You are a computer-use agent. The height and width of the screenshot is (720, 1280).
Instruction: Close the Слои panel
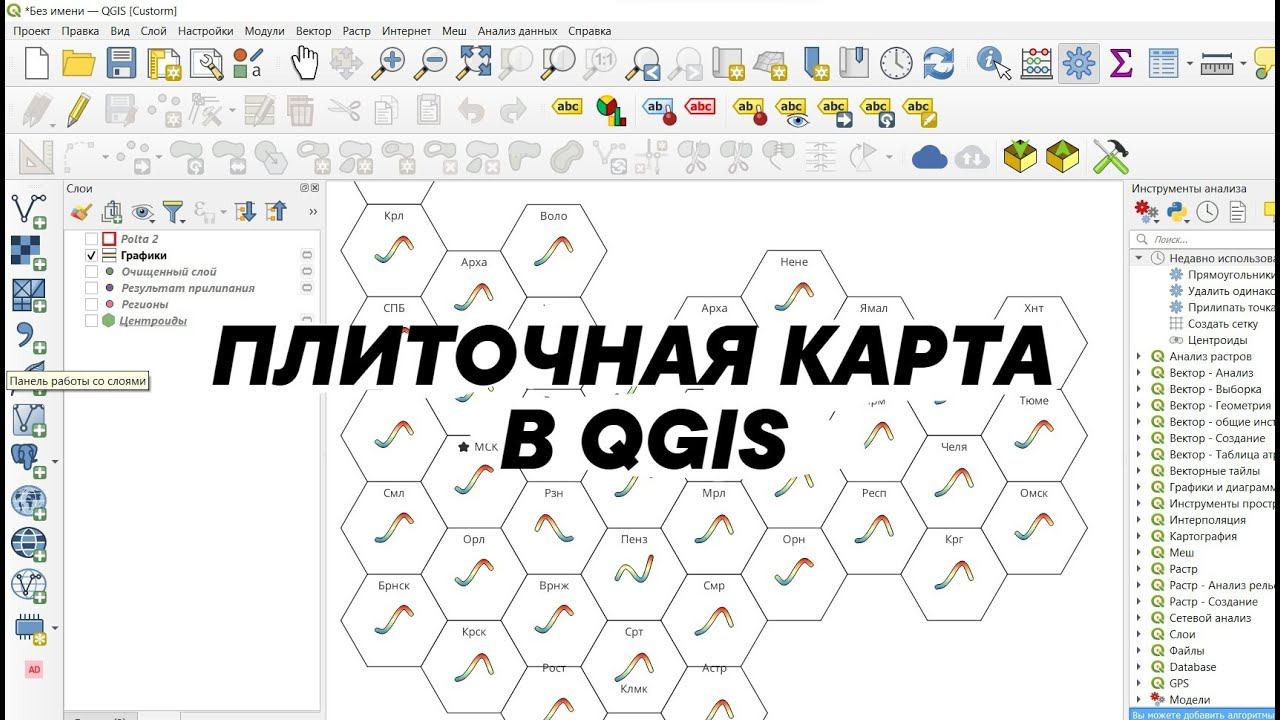(315, 188)
